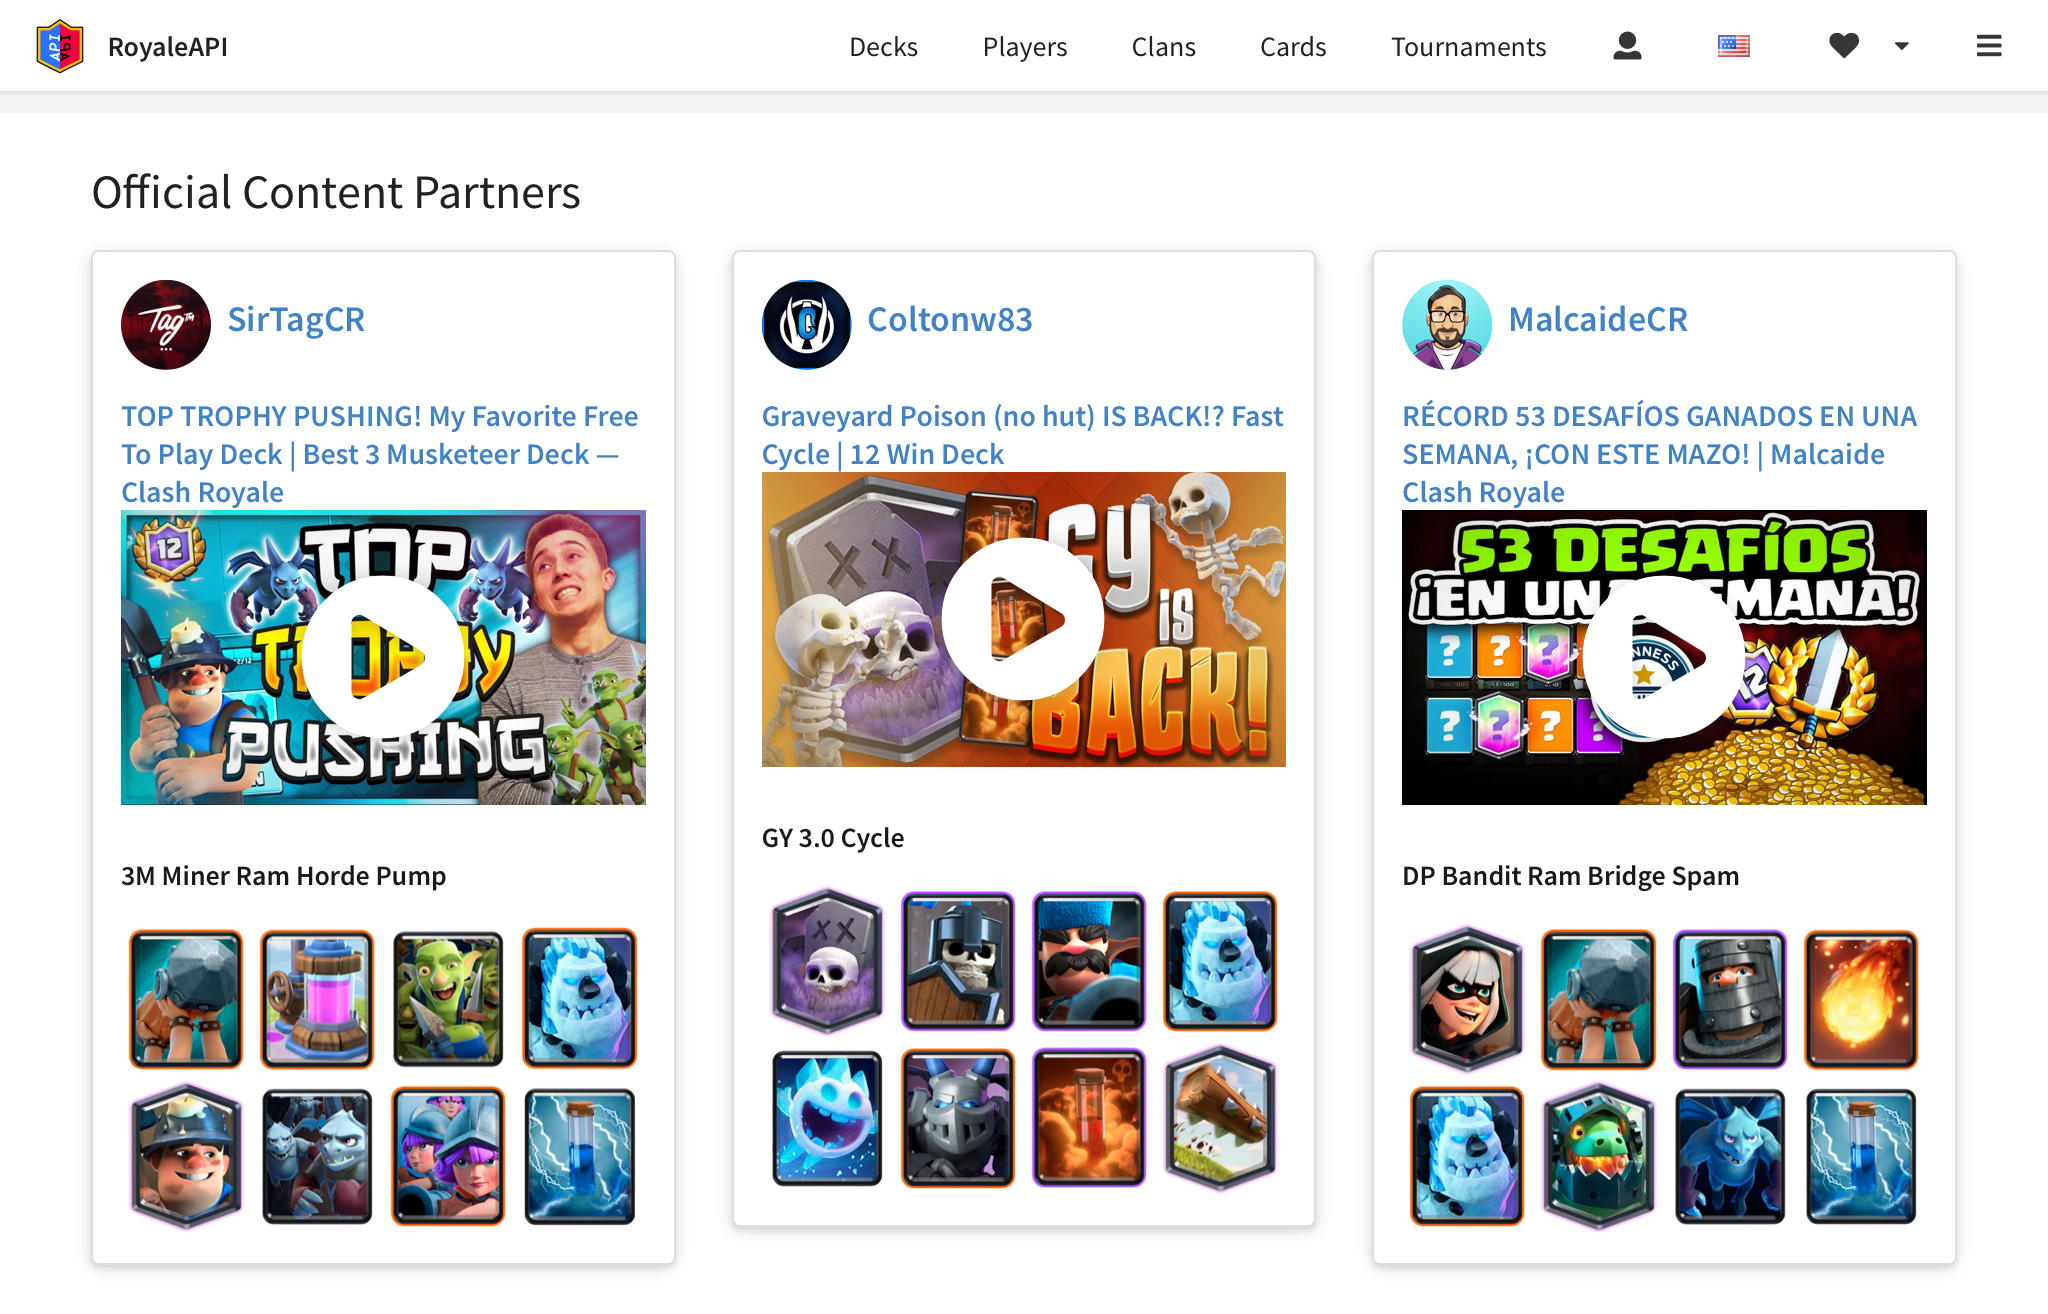The image size is (2048, 1314).
Task: Click GY 3.0 Cycle deck name
Action: click(x=833, y=838)
